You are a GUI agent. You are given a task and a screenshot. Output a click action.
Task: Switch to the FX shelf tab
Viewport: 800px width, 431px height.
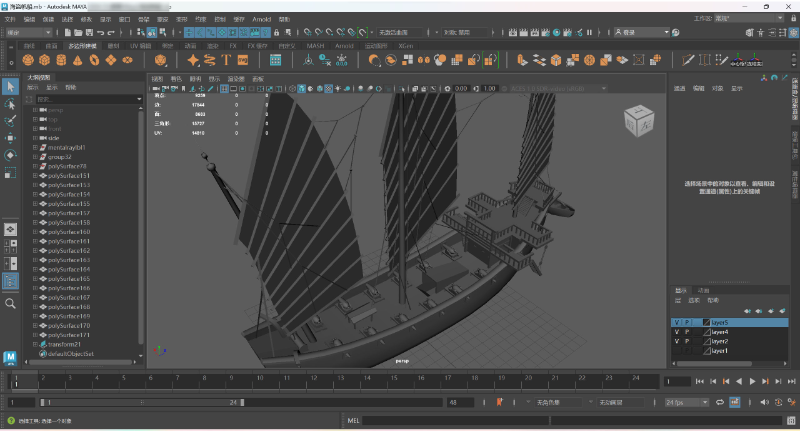[x=233, y=46]
